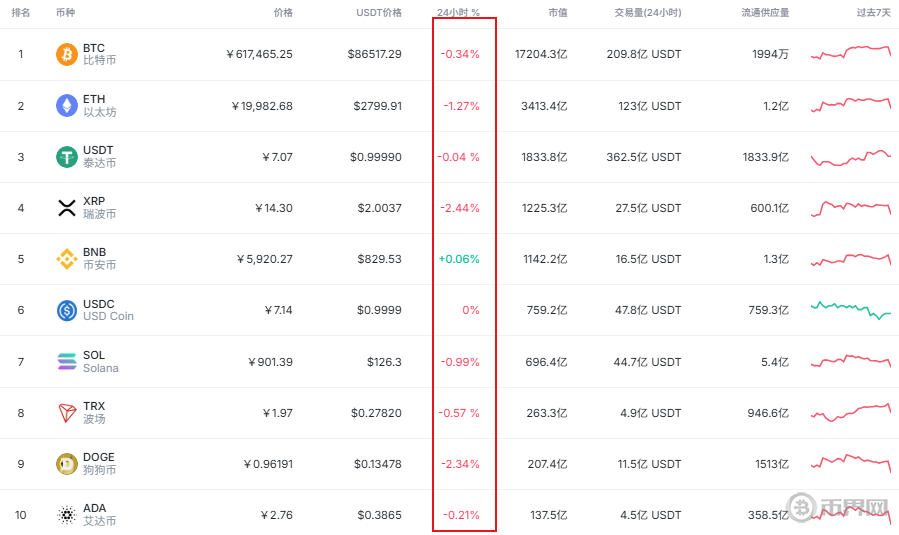Open the DOGE 狗狗币 name link

pos(99,464)
